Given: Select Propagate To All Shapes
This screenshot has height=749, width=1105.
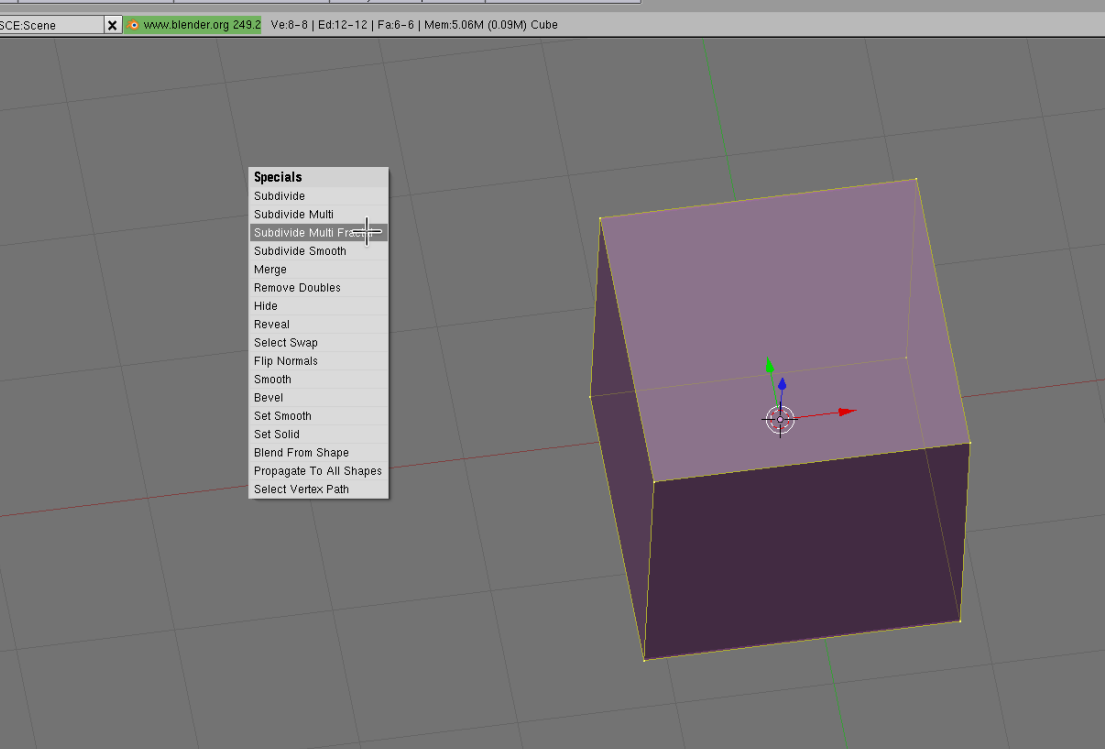Looking at the screenshot, I should point(319,471).
